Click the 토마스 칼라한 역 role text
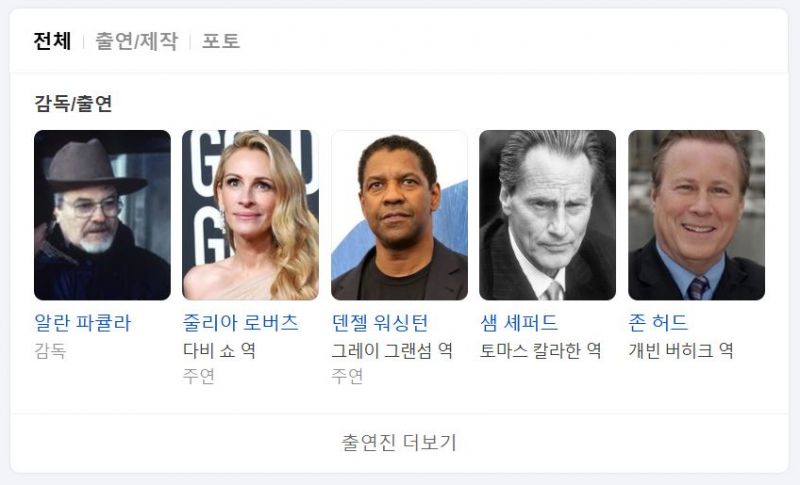 540,350
